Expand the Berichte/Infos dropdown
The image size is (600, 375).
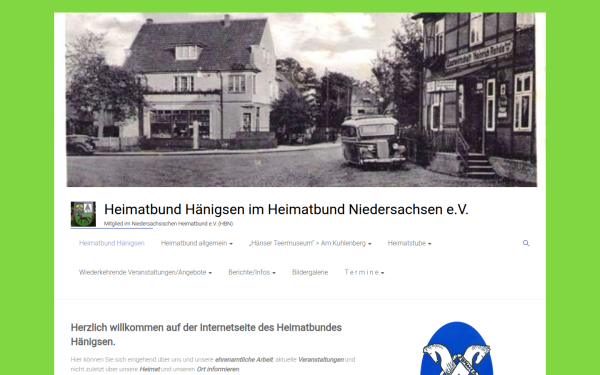point(252,272)
